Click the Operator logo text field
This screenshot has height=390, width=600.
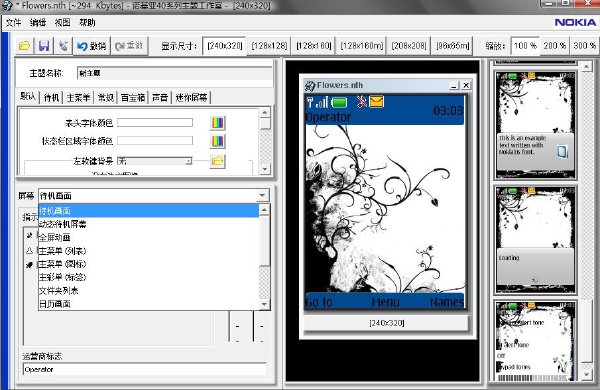click(145, 369)
